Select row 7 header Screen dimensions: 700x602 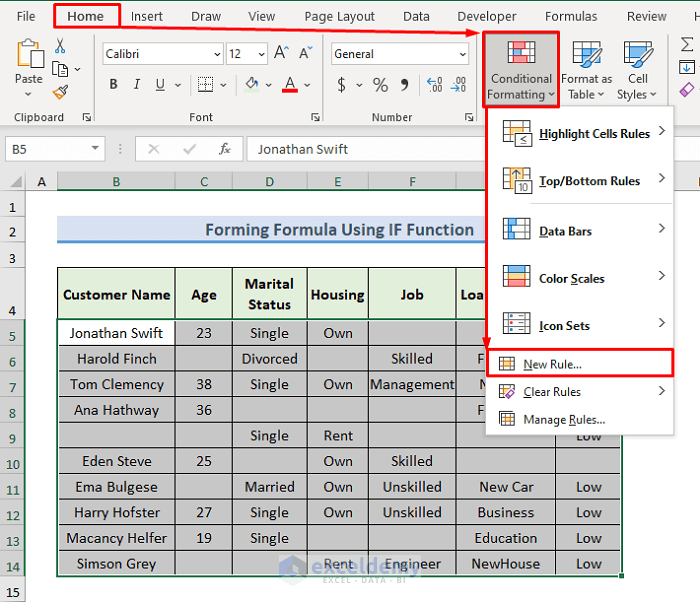point(12,387)
